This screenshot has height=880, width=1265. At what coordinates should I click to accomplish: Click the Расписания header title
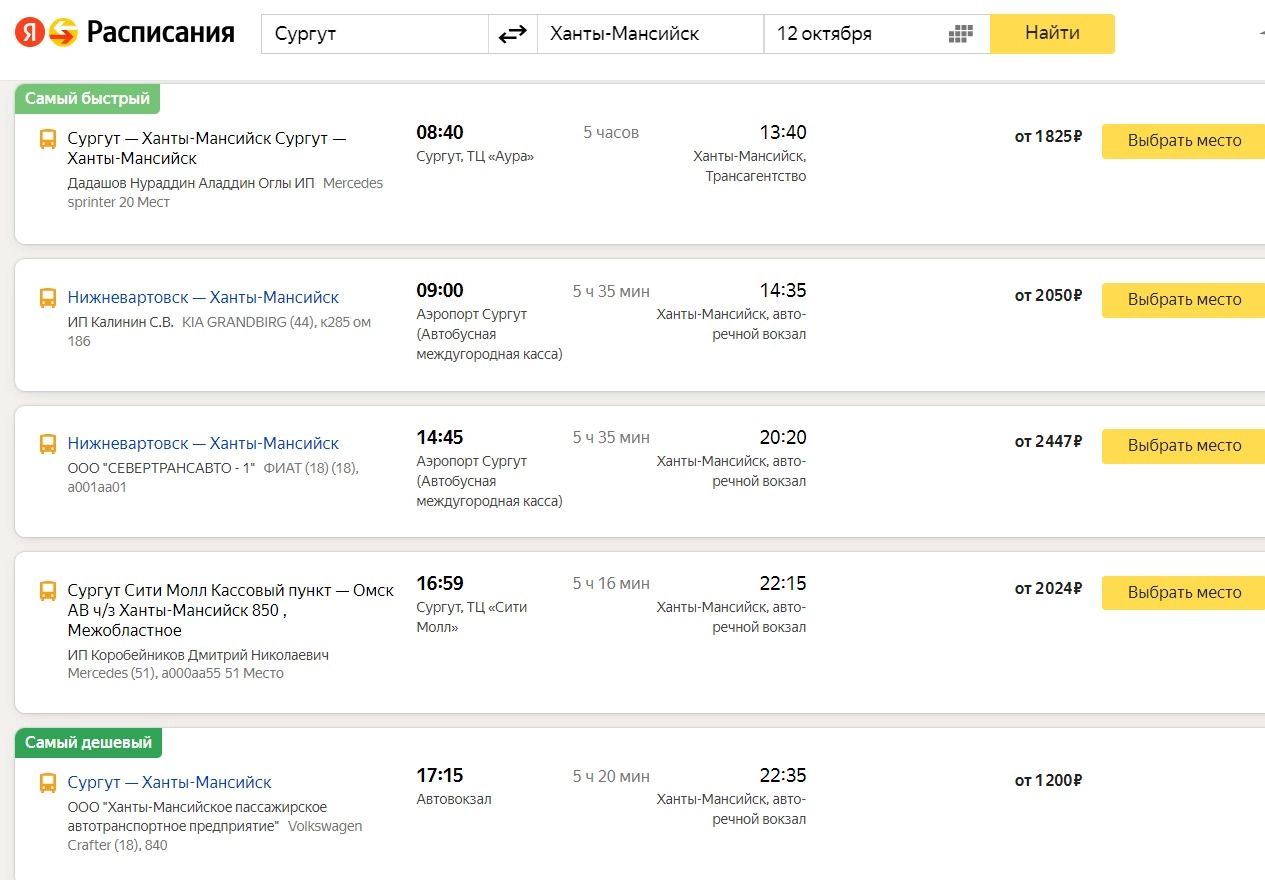click(160, 33)
